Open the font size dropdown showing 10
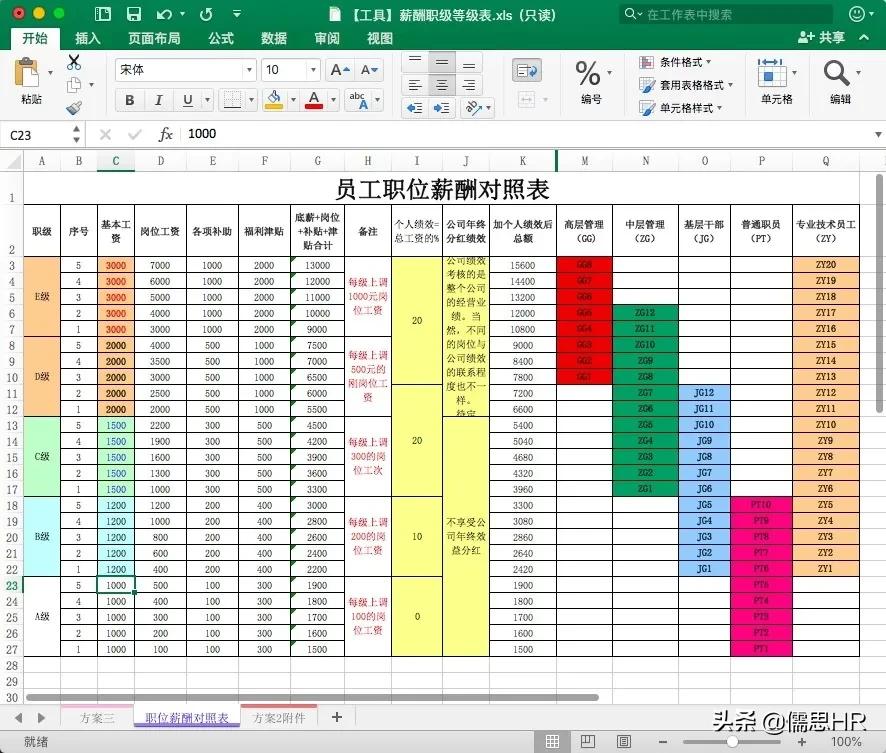 tap(287, 69)
